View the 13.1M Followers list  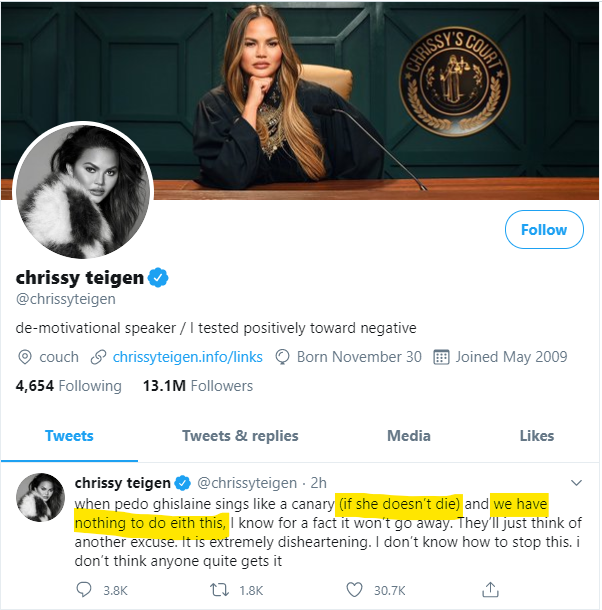[197, 386]
